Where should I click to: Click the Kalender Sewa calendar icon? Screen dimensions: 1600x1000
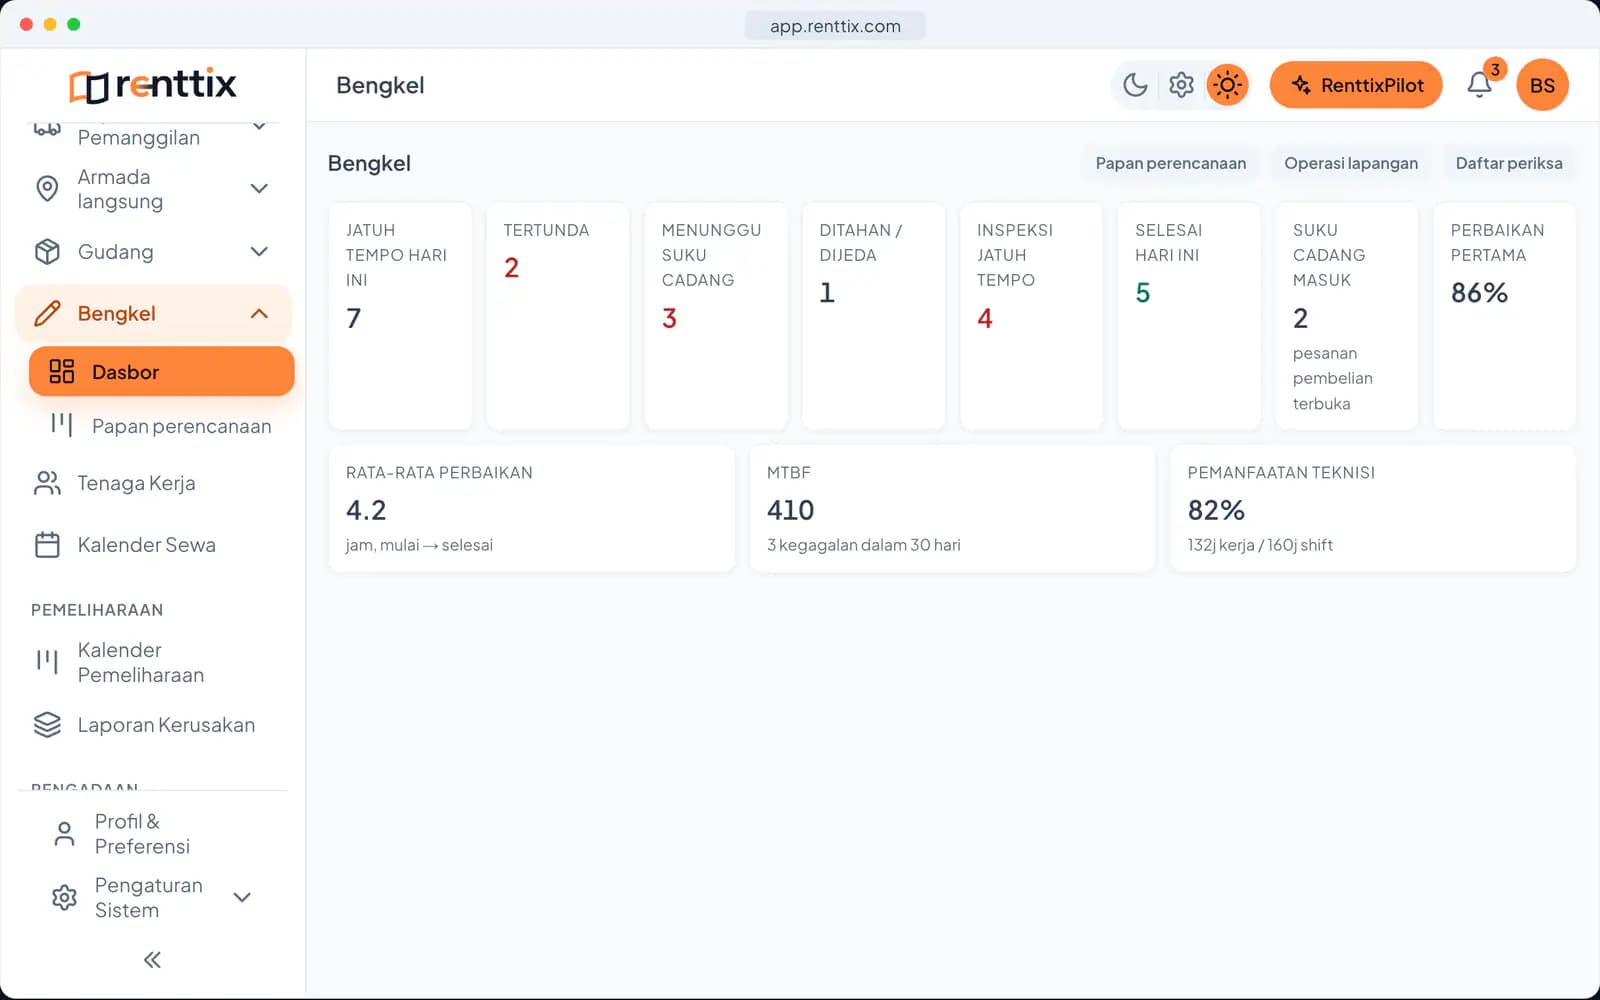(47, 545)
